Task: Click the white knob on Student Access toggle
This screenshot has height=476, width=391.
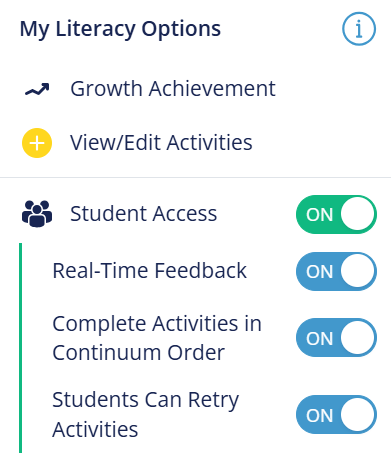Action: click(x=357, y=214)
